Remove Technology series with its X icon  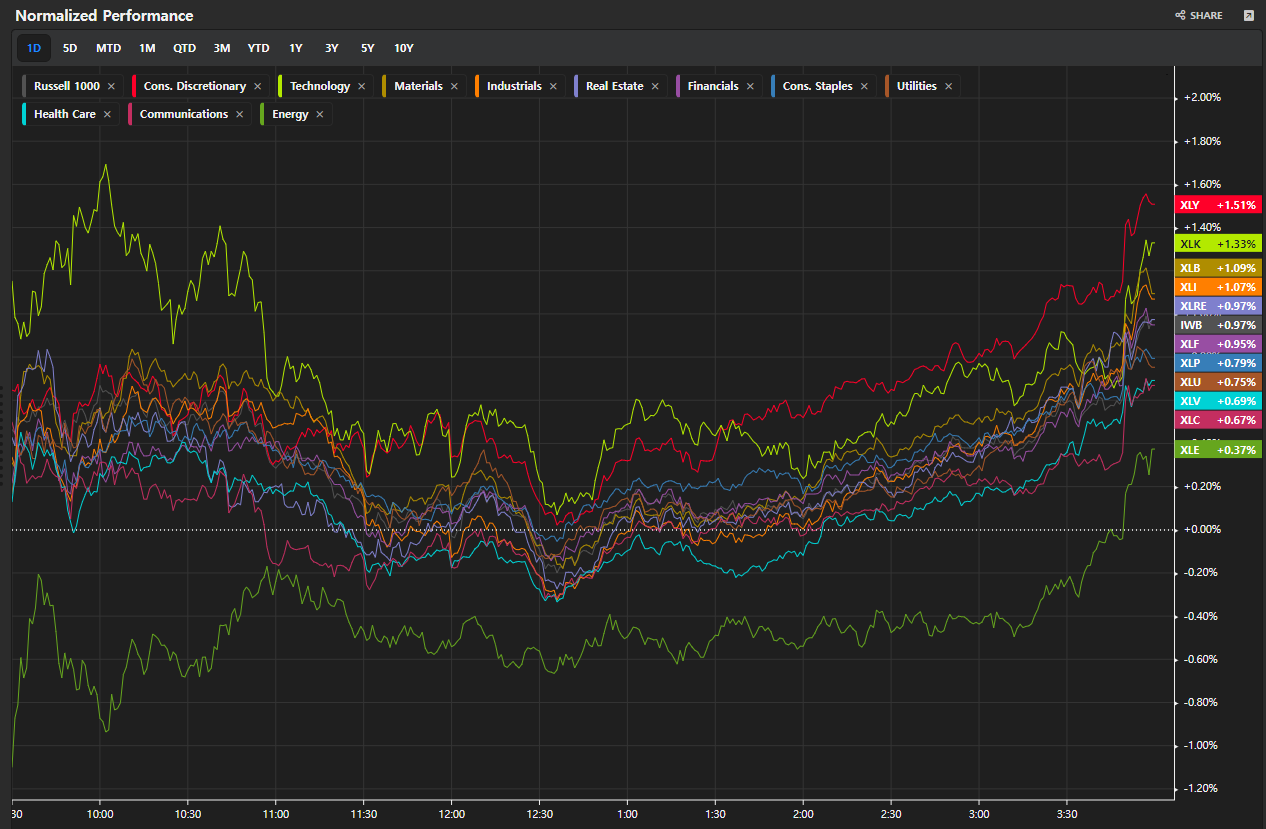pos(362,86)
